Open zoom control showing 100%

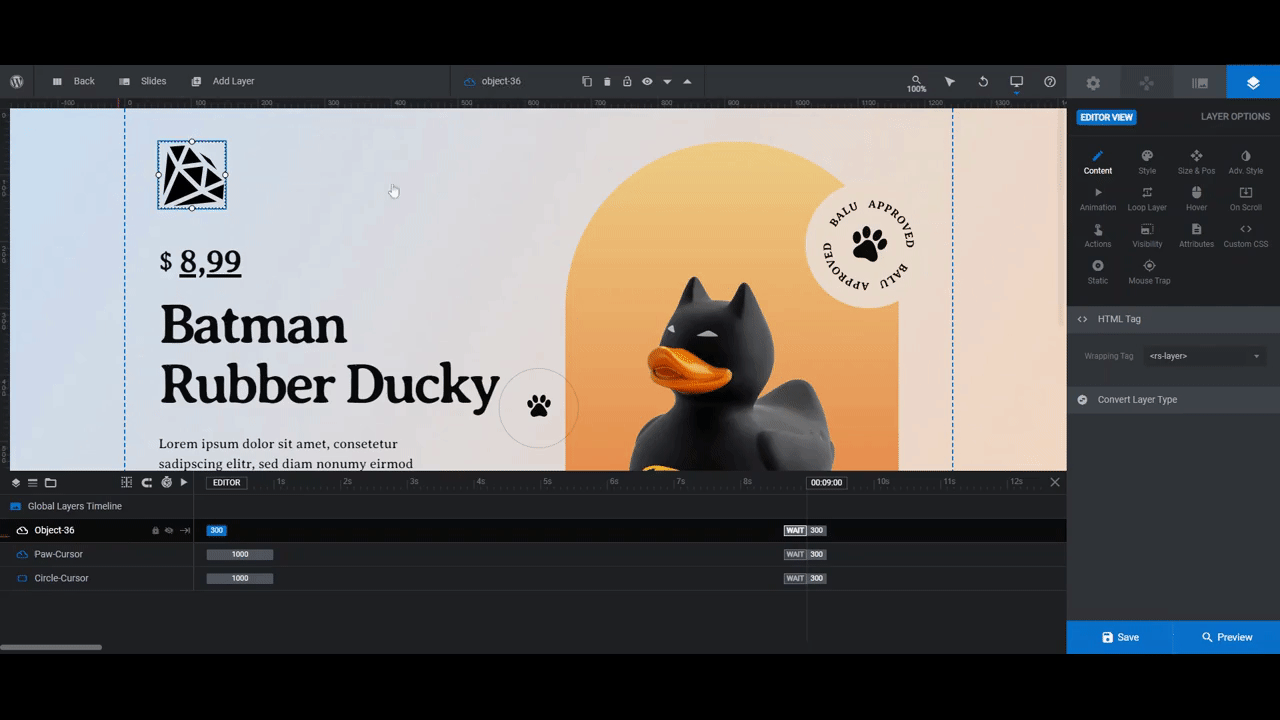tap(916, 83)
